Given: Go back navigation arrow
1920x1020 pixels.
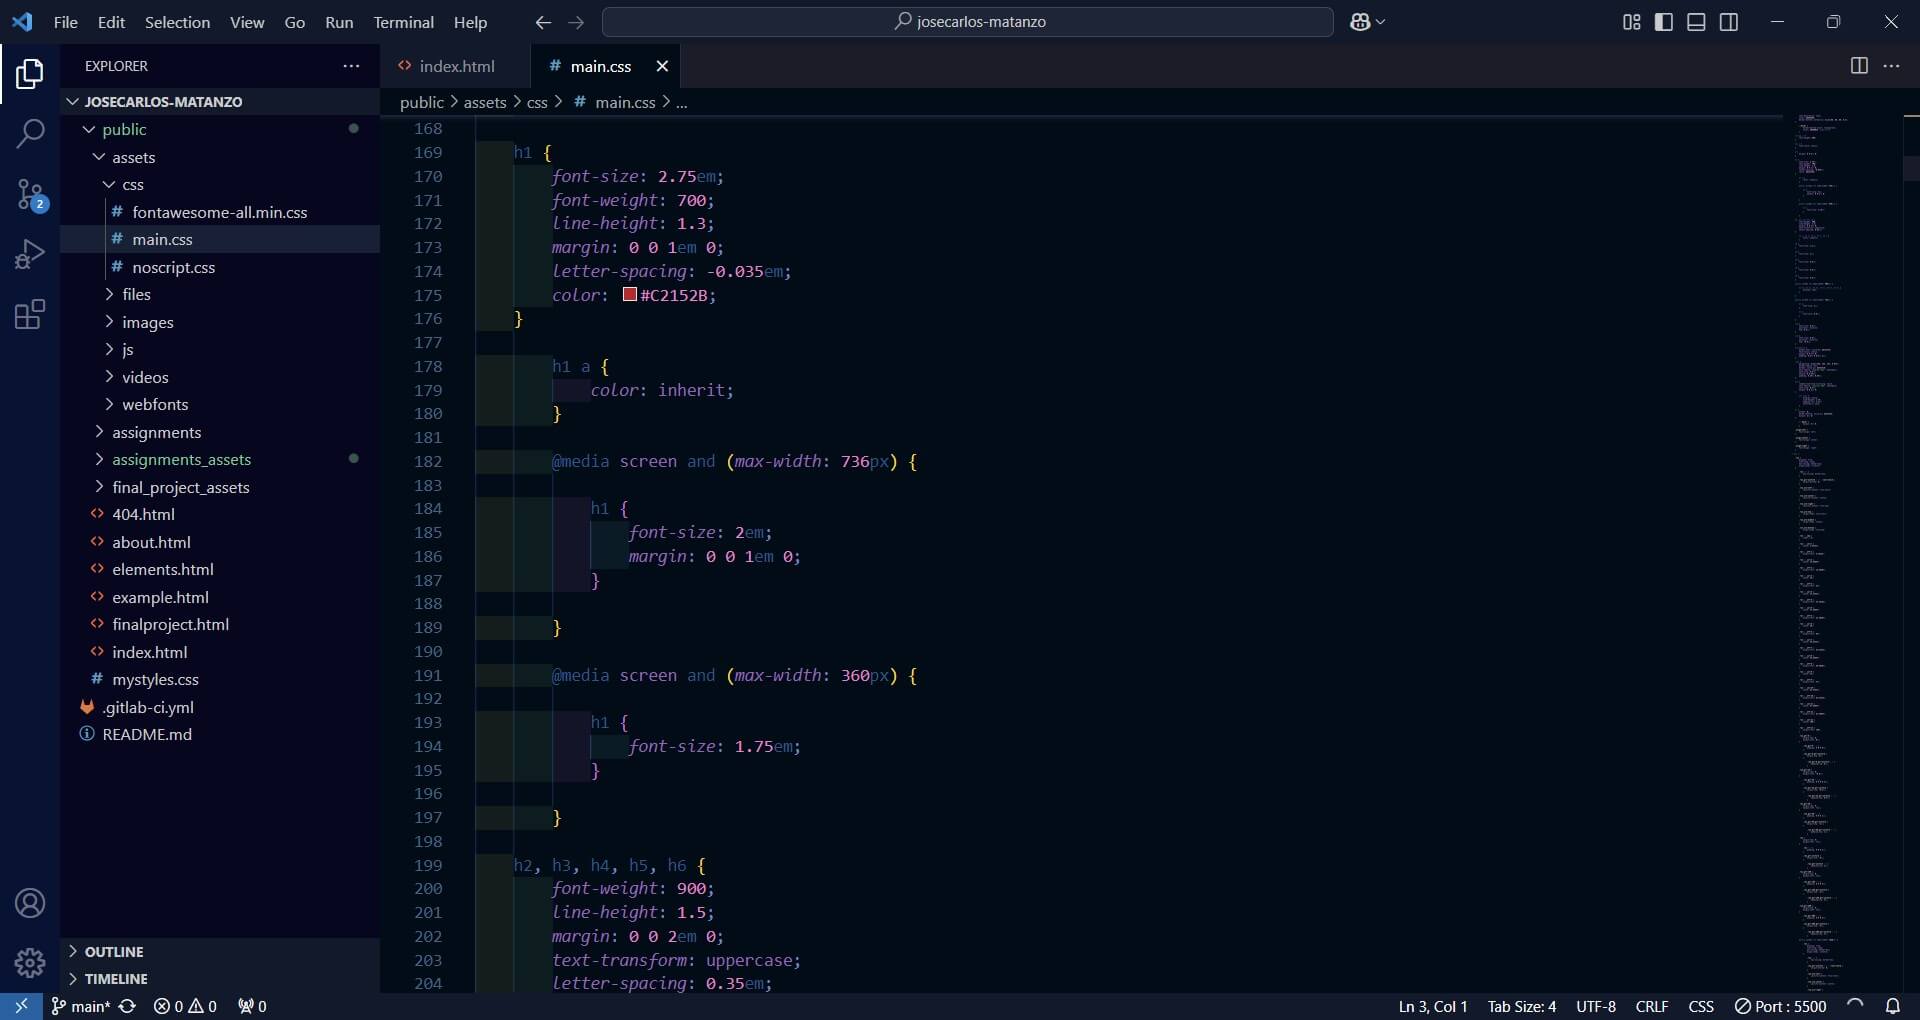Looking at the screenshot, I should (543, 22).
